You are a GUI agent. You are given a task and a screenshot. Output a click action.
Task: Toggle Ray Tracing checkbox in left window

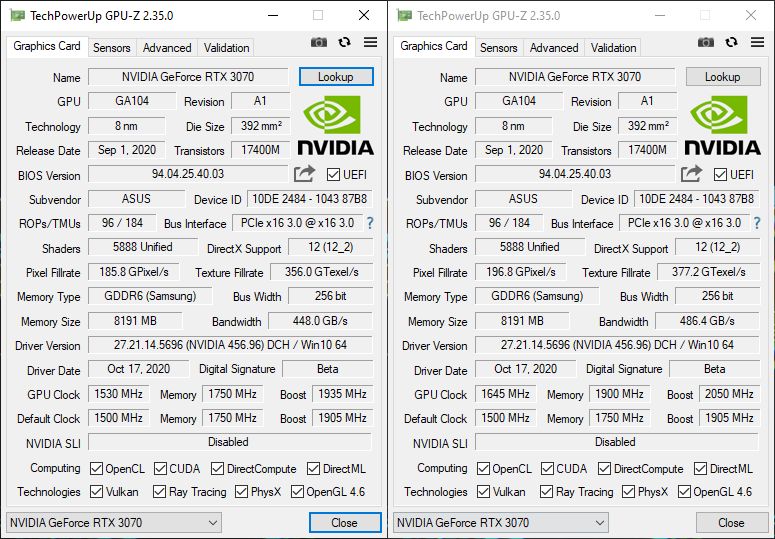[x=159, y=492]
